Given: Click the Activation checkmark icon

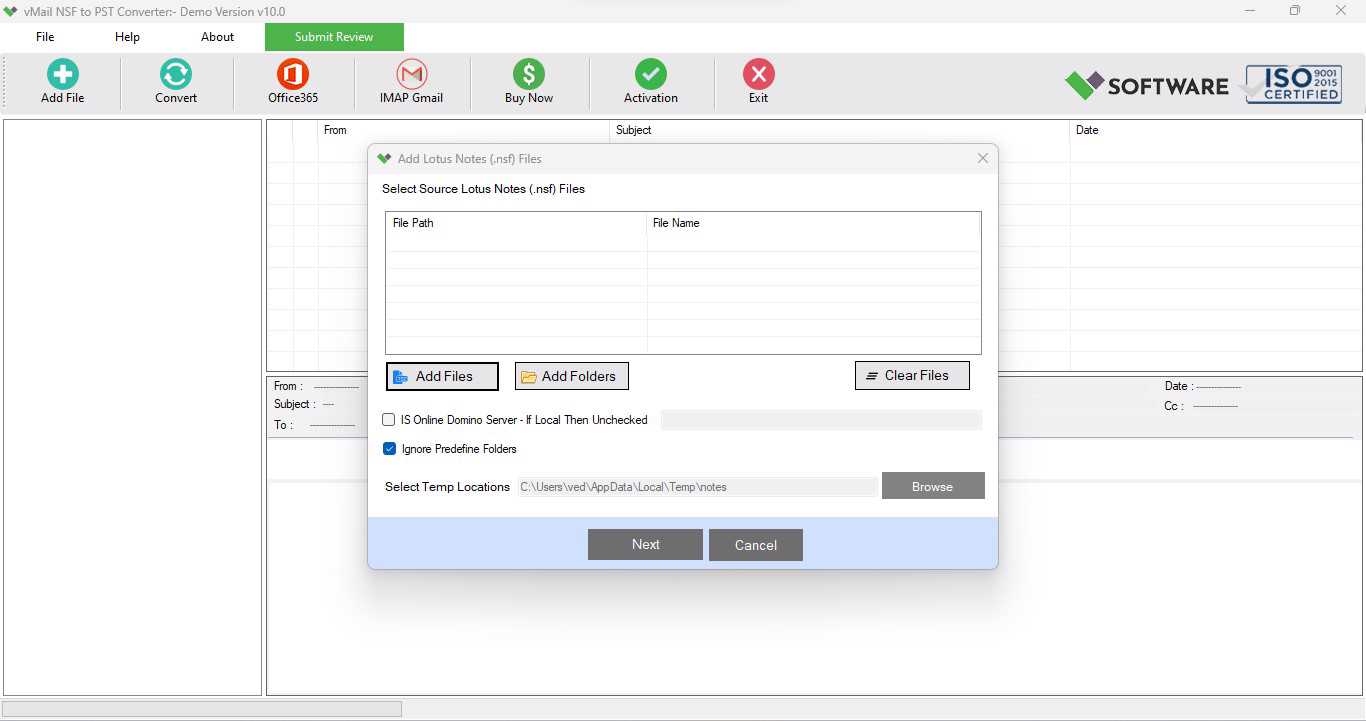Looking at the screenshot, I should (651, 74).
